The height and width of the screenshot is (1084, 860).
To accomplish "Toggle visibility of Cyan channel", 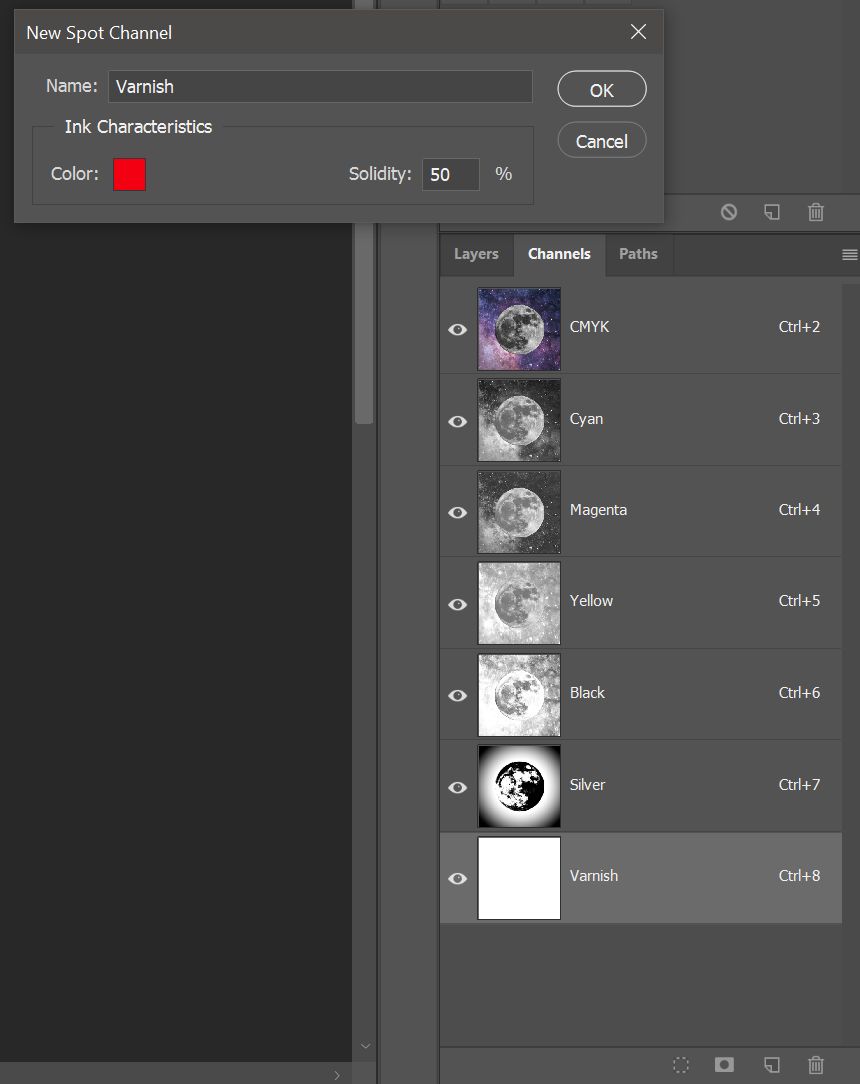I will coord(458,422).
